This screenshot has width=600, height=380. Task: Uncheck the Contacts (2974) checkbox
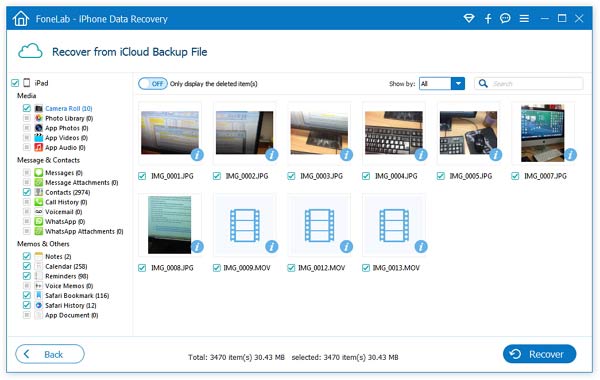26,192
